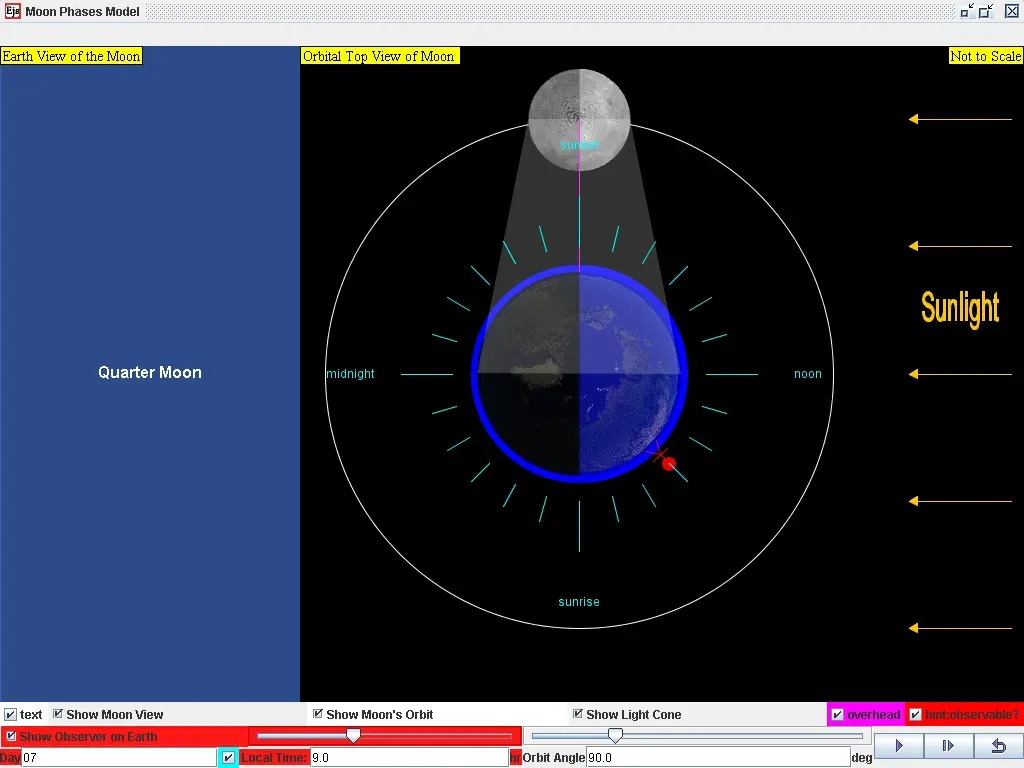Click the reset simulation button
Screen dimensions: 1024x768
pyautogui.click(x=997, y=746)
